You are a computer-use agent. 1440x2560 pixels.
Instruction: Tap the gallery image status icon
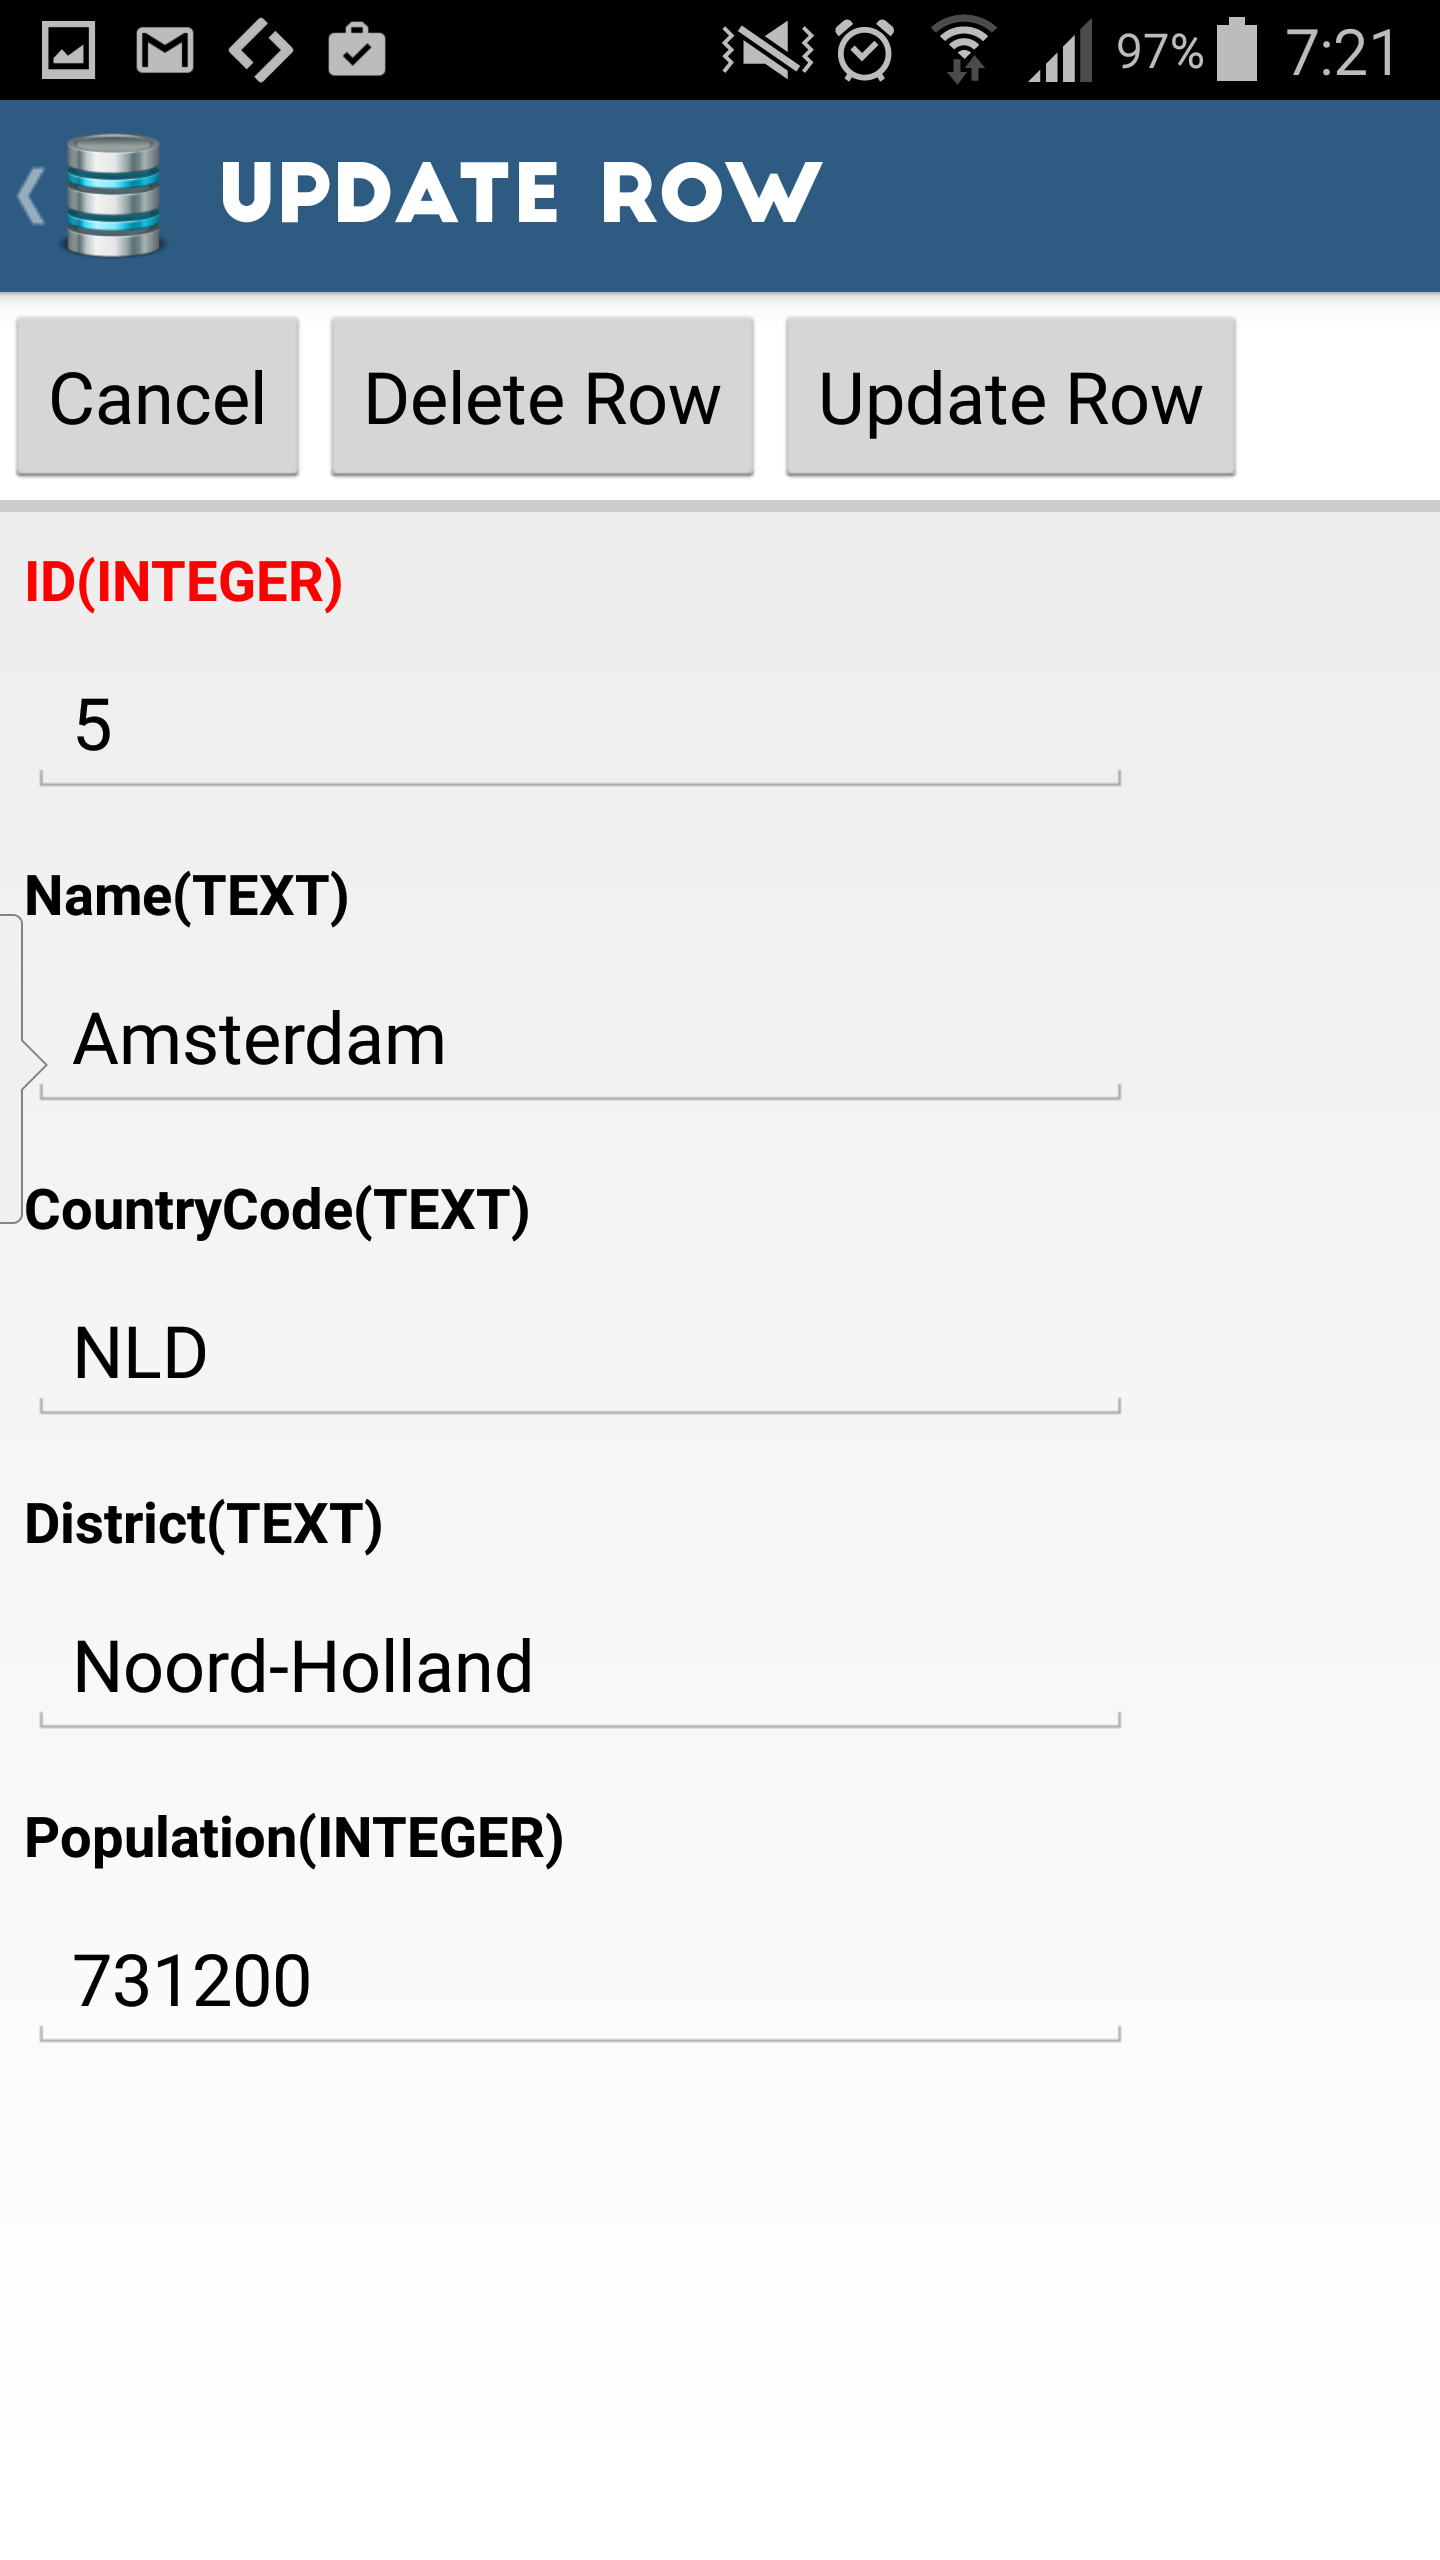pyautogui.click(x=68, y=50)
